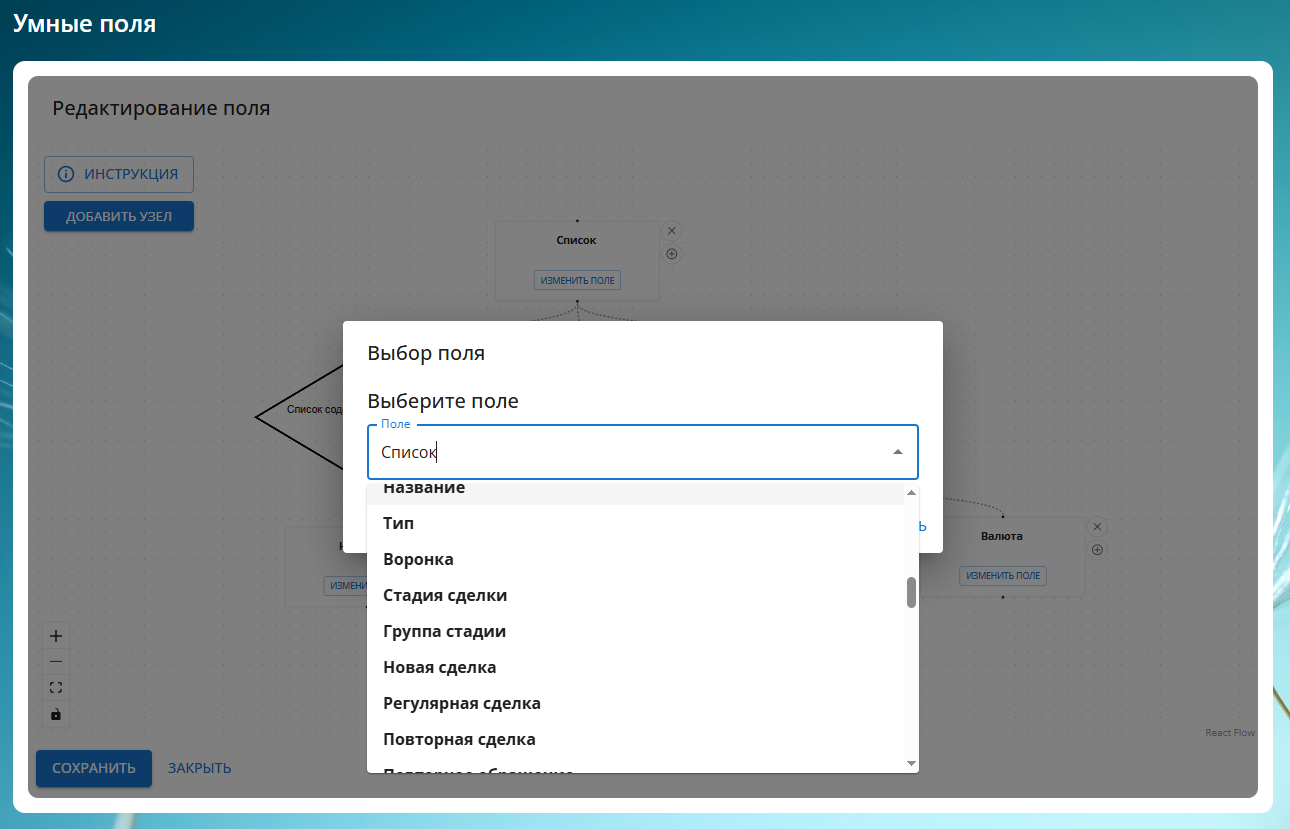Click the plus icon beside Валюта node
The height and width of the screenshot is (829, 1290).
1097,550
